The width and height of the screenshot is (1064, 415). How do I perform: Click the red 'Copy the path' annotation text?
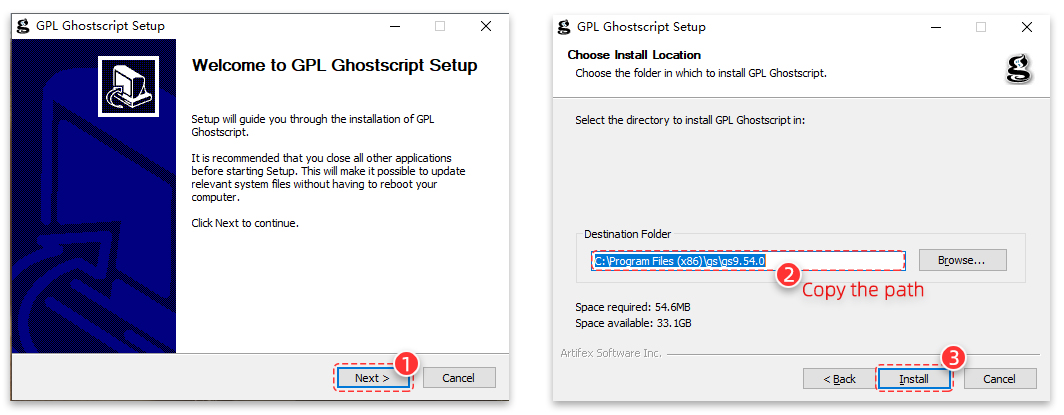863,290
